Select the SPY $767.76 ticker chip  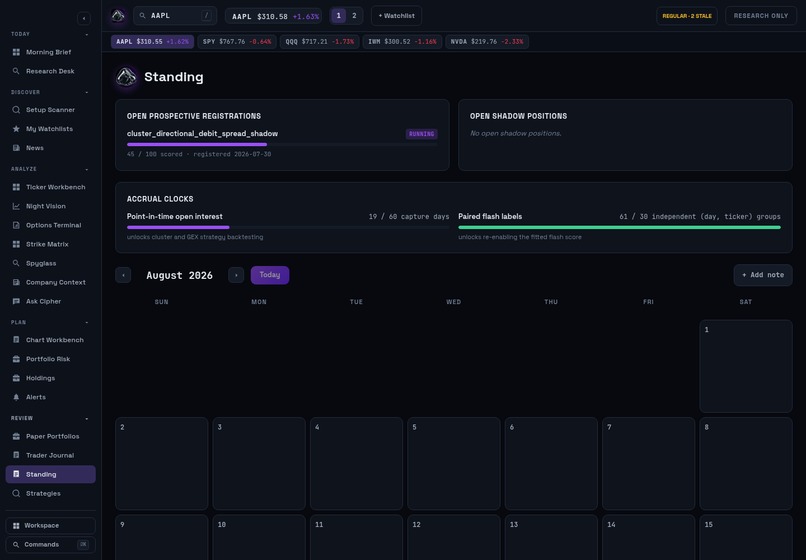coord(237,42)
